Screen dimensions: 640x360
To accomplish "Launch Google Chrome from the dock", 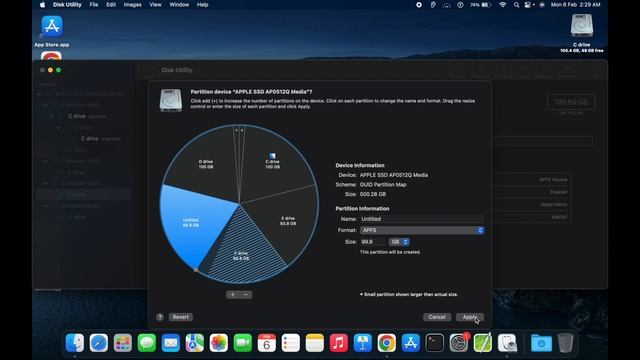I will click(387, 342).
